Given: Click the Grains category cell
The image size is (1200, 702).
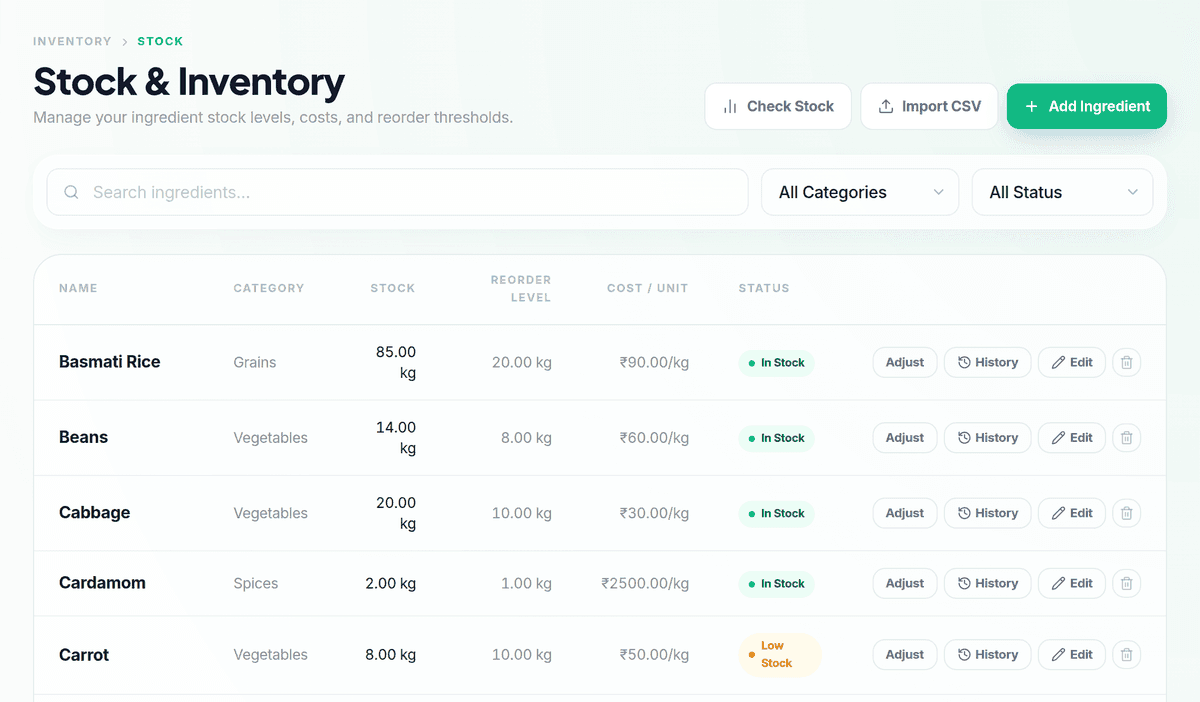Looking at the screenshot, I should pyautogui.click(x=255, y=362).
